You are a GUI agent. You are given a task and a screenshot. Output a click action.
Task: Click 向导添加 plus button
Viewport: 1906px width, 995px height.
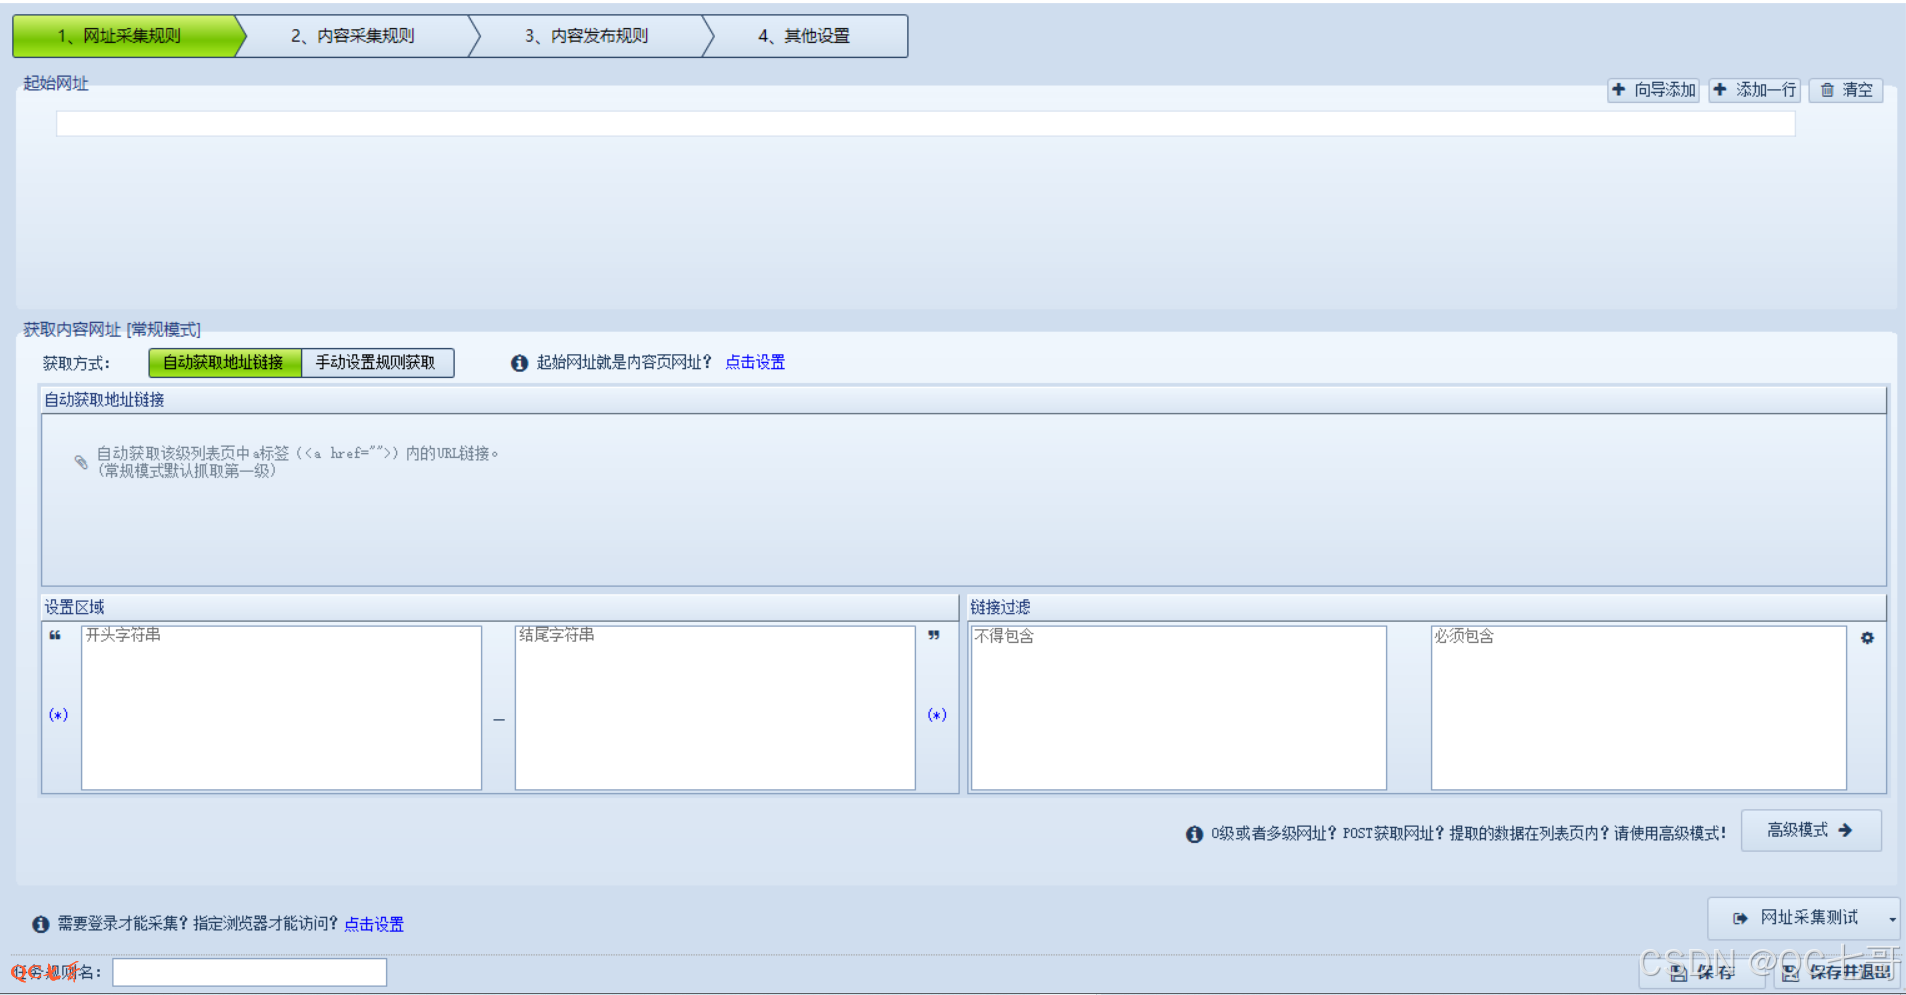tap(1654, 90)
